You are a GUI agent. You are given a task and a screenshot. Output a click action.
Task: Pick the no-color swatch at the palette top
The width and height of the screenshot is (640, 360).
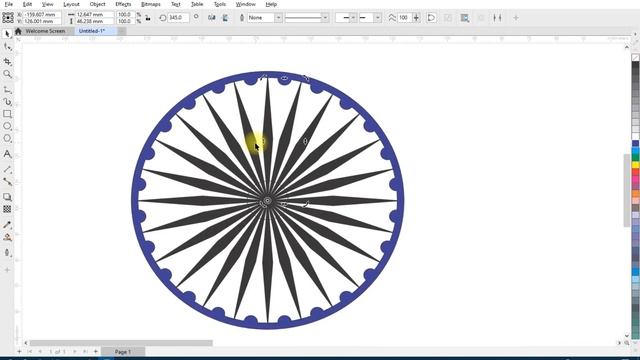pyautogui.click(x=636, y=58)
